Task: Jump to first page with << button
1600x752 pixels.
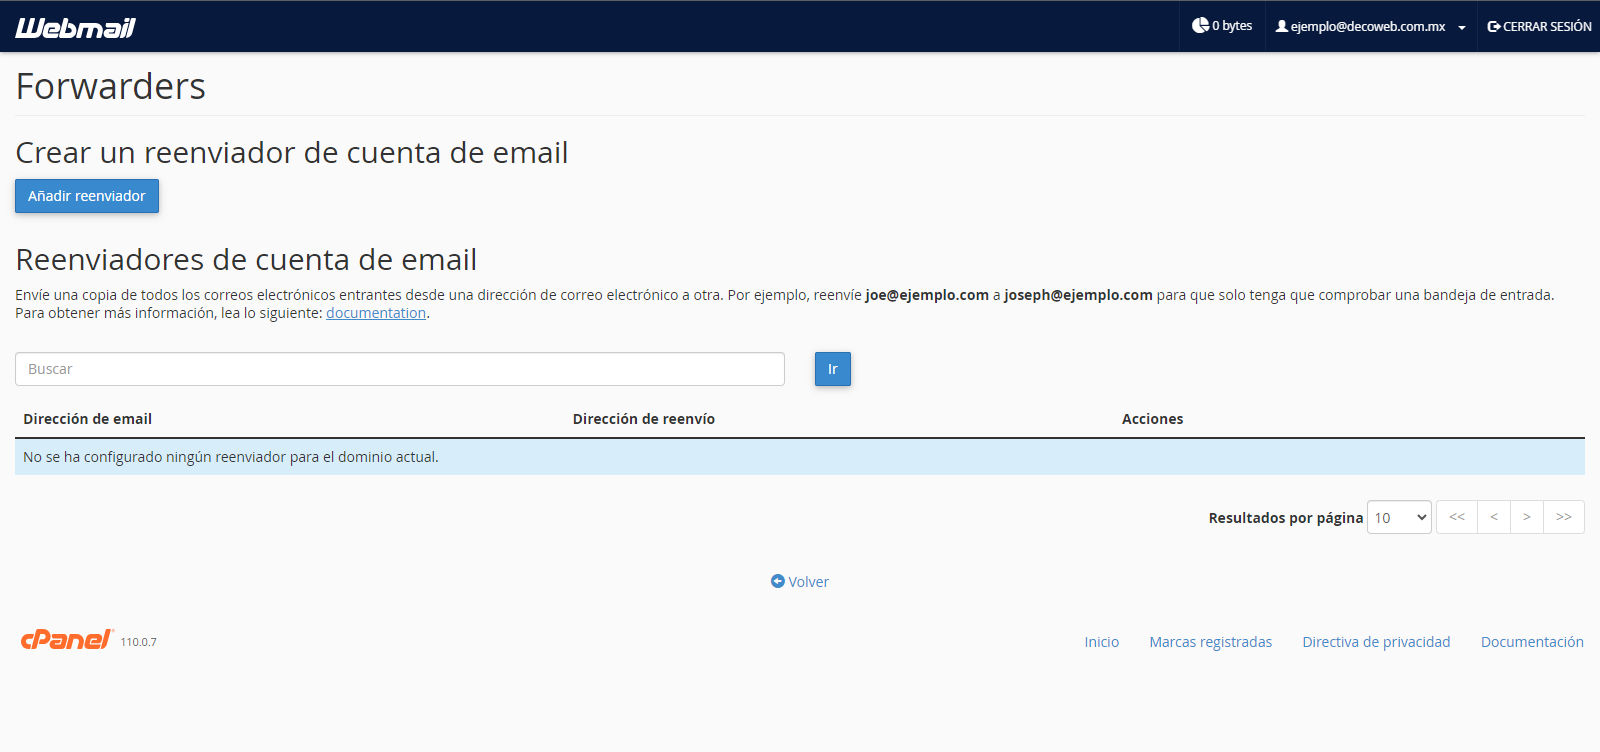Action: click(1457, 517)
